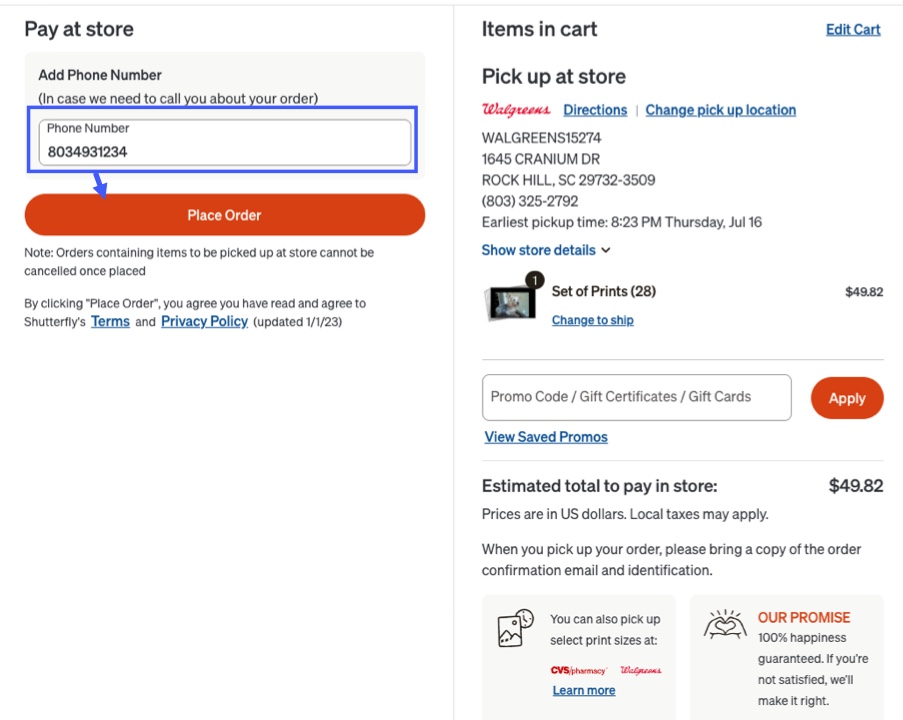Click the Walgreens logo near Directions

516,109
